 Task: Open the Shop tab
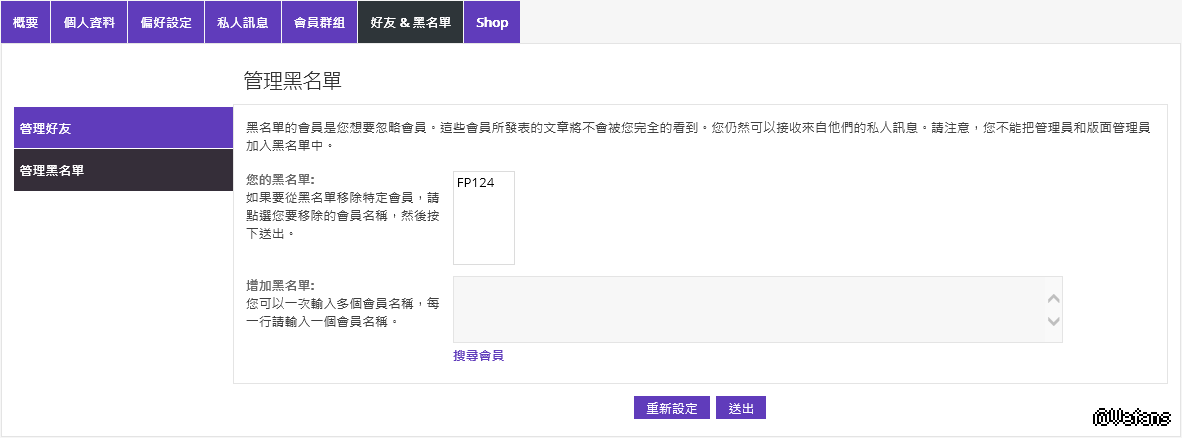[x=491, y=22]
